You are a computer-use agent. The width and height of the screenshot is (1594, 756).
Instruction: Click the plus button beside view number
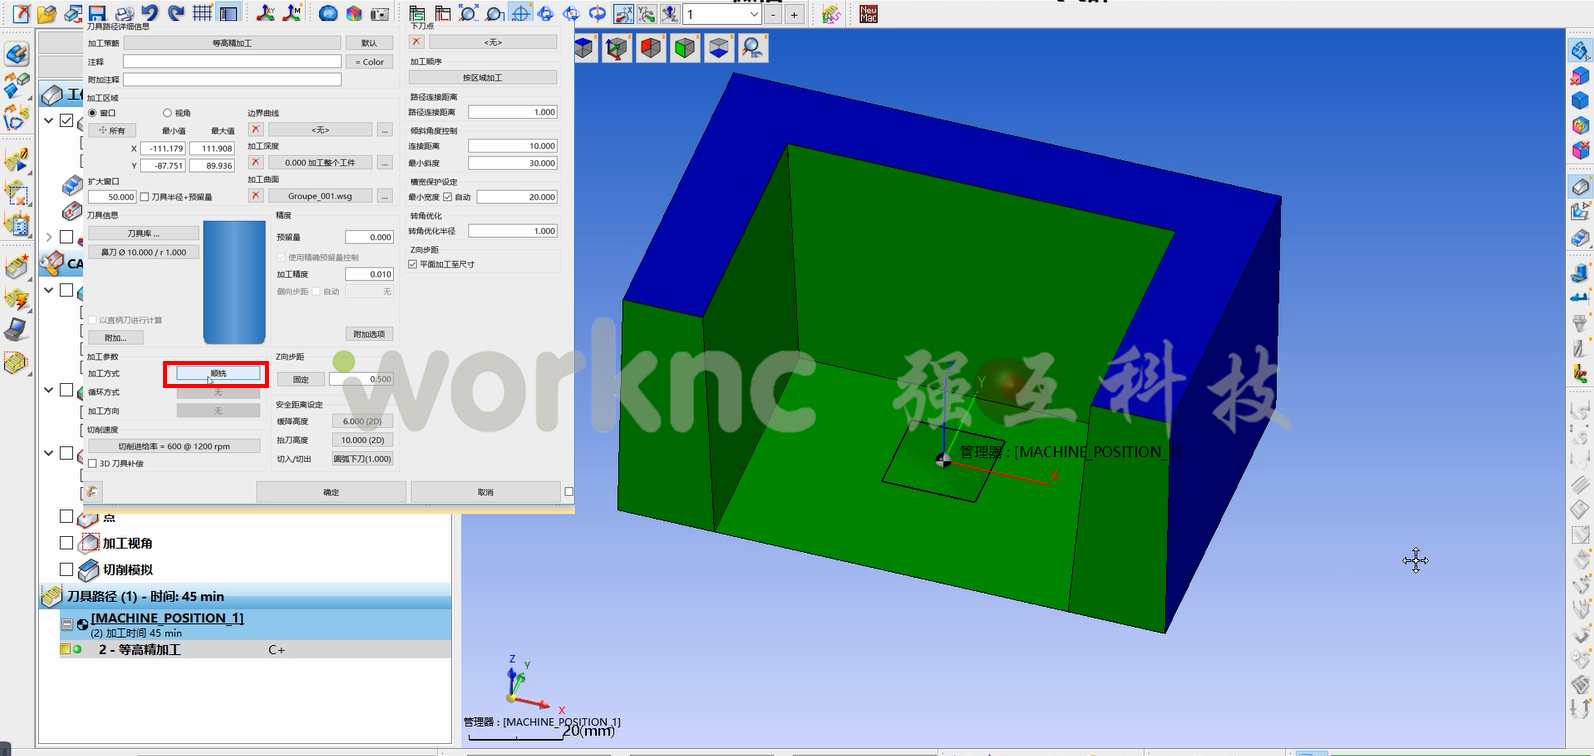coord(794,14)
